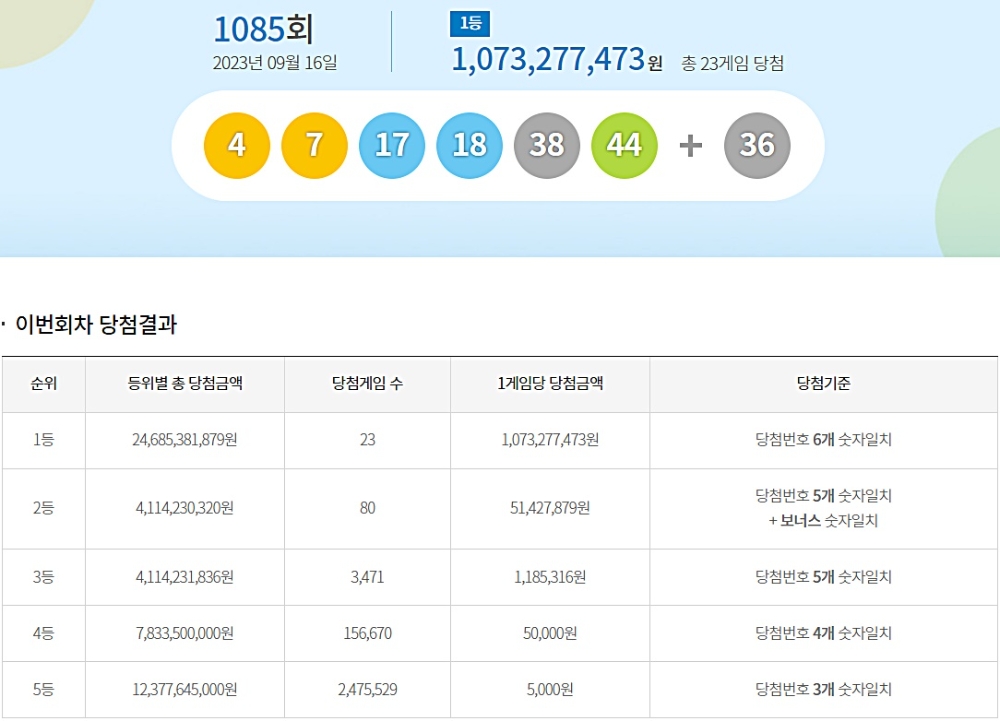Click the draw date 2023년 09월 16일

[275, 62]
